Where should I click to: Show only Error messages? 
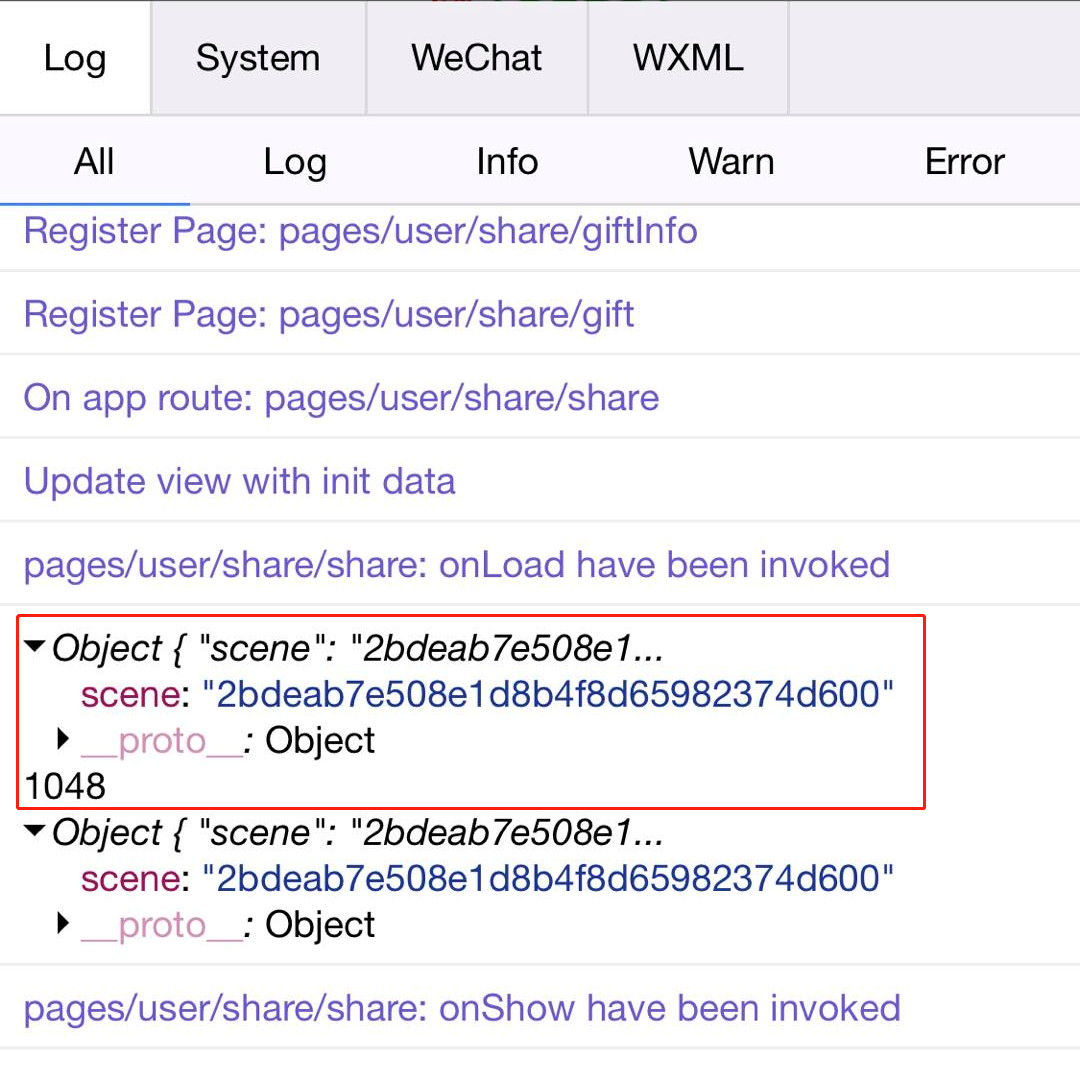964,162
